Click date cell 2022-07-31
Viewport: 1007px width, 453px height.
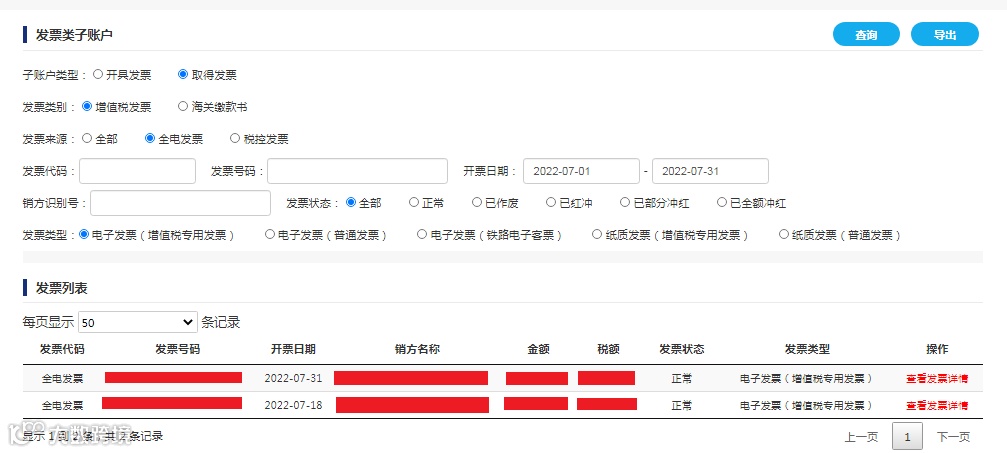pos(293,378)
